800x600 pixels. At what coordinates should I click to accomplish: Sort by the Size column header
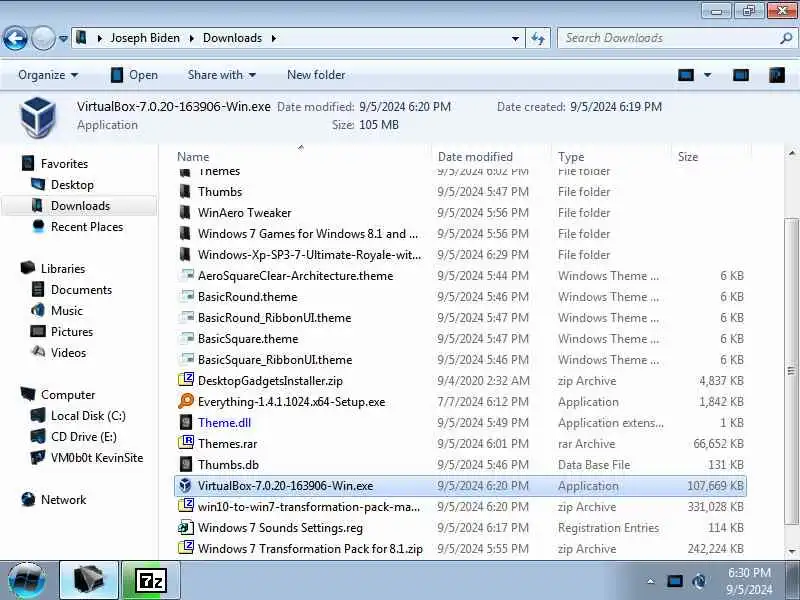pyautogui.click(x=687, y=157)
